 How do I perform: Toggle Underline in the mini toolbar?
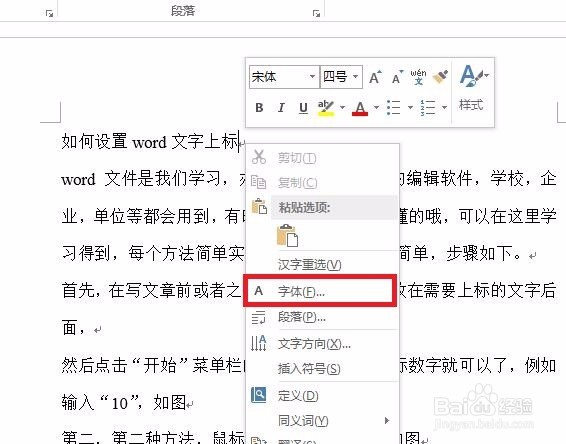click(x=304, y=108)
